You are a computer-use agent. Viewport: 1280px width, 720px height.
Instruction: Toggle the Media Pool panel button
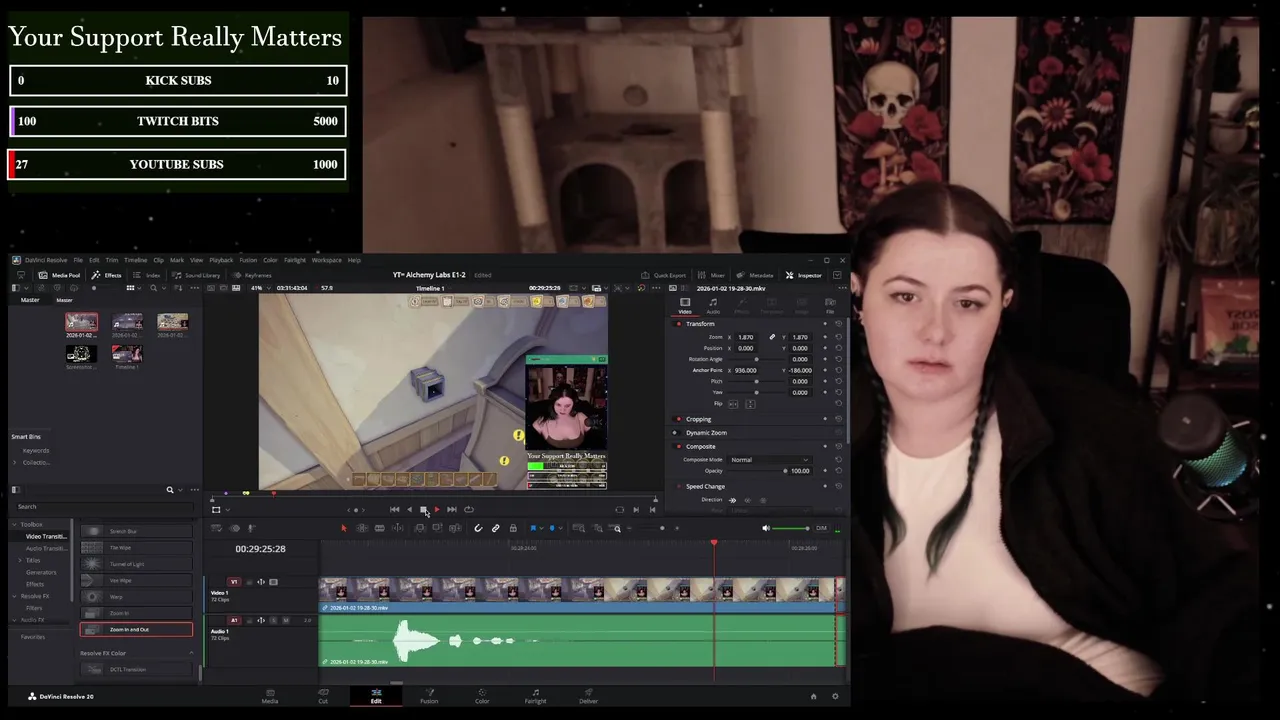tap(59, 275)
